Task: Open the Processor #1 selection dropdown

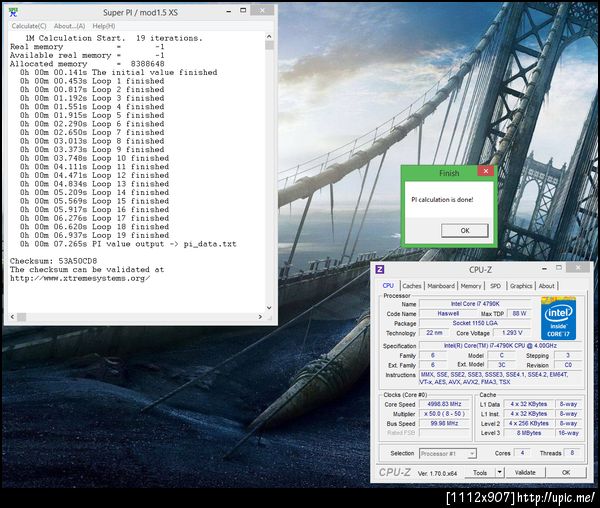Action: (447, 454)
